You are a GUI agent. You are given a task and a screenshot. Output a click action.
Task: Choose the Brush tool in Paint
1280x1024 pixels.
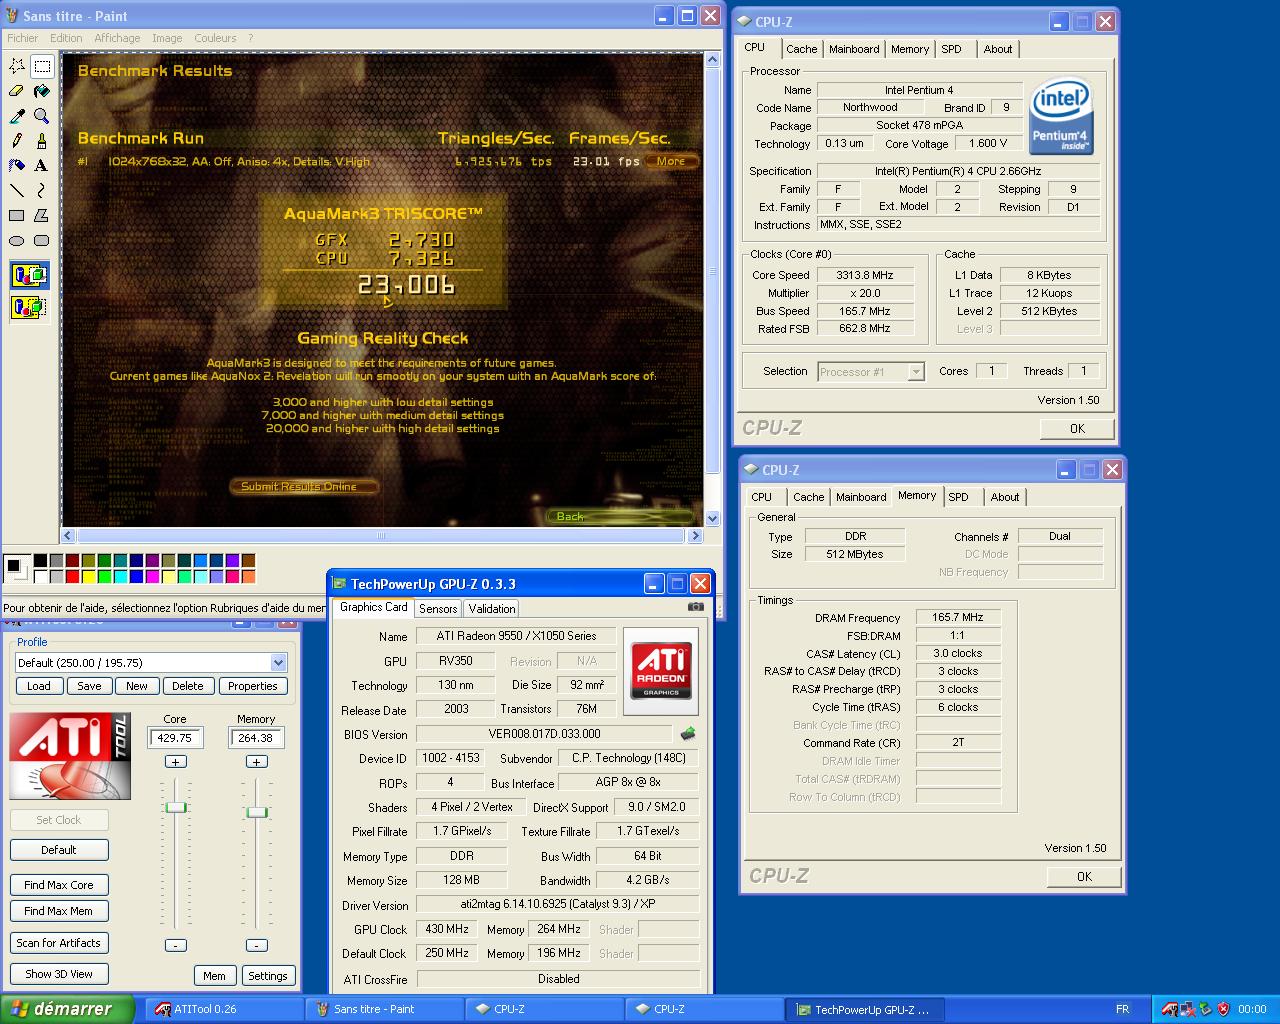tap(42, 141)
